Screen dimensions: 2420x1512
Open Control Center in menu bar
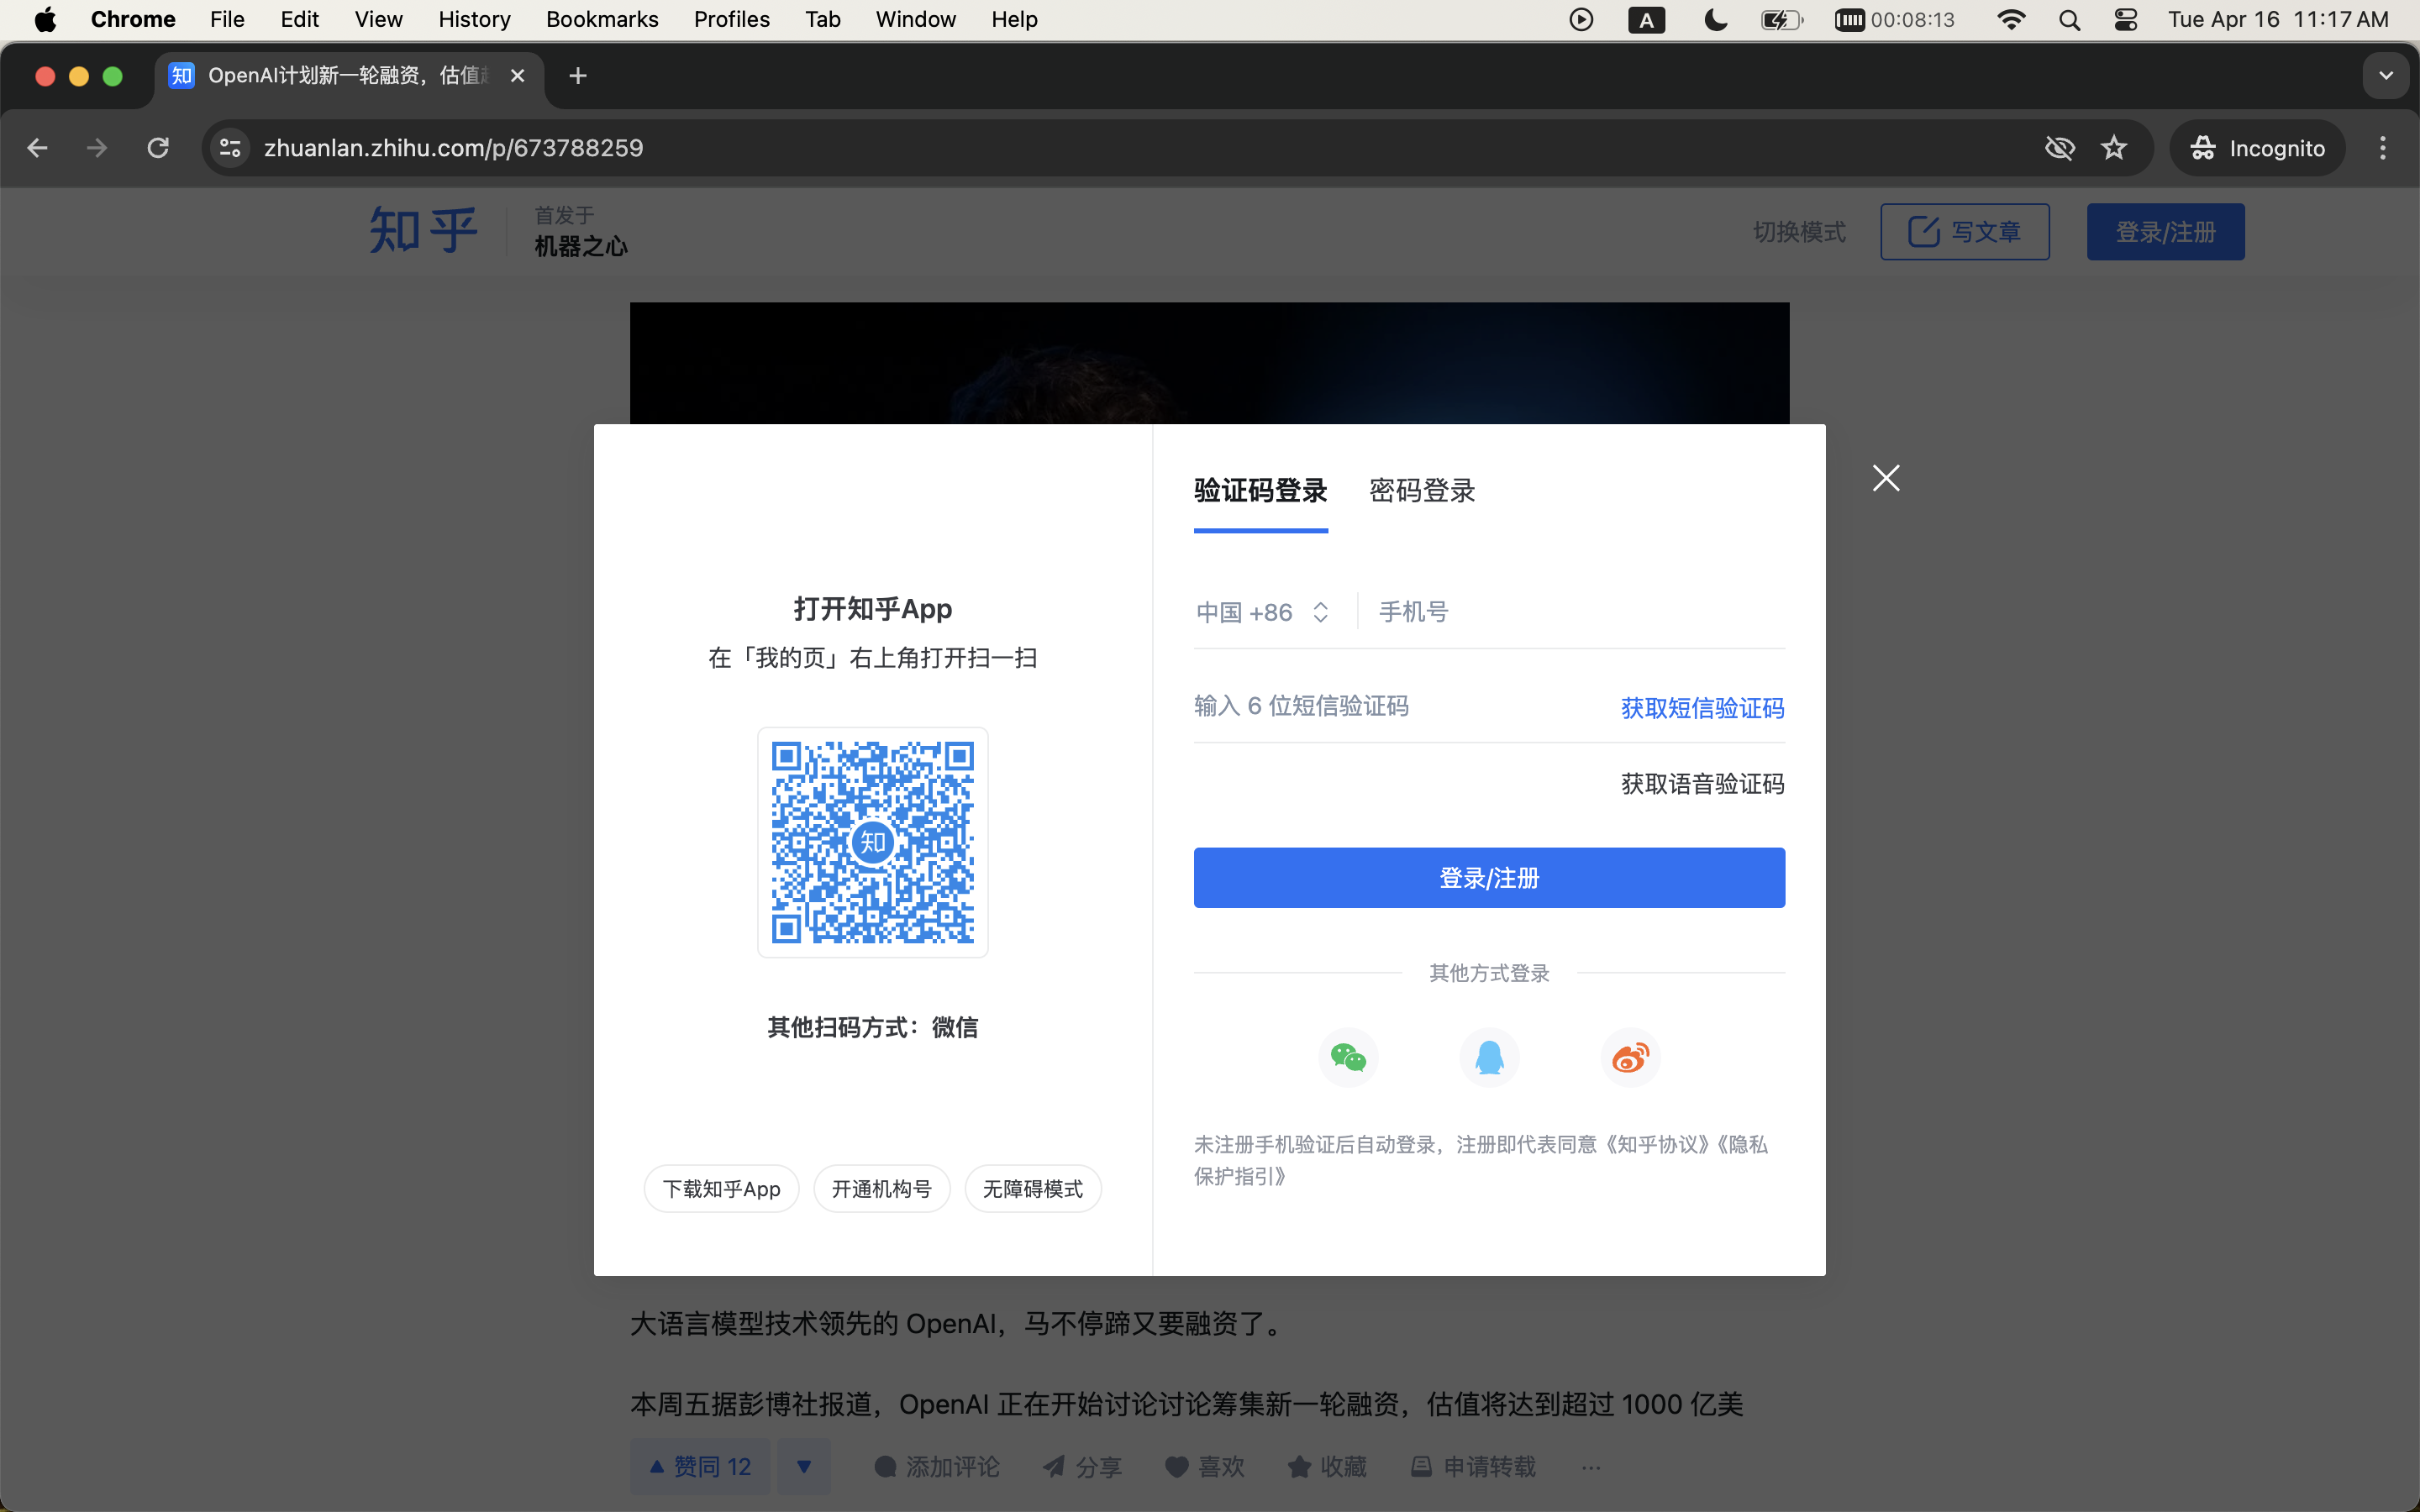point(2126,19)
